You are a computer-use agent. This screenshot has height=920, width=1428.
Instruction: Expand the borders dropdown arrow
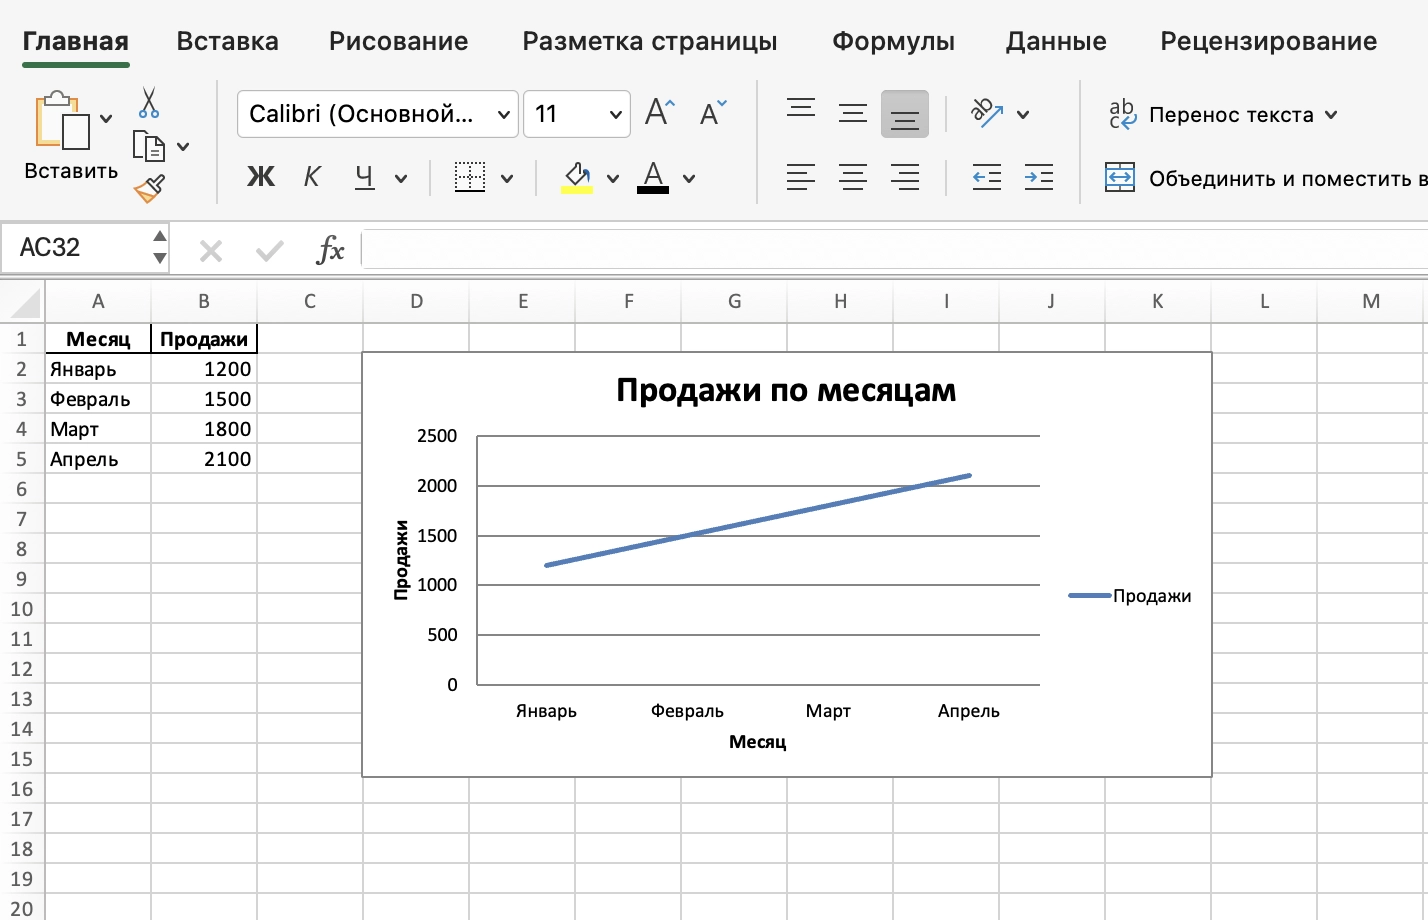507,179
